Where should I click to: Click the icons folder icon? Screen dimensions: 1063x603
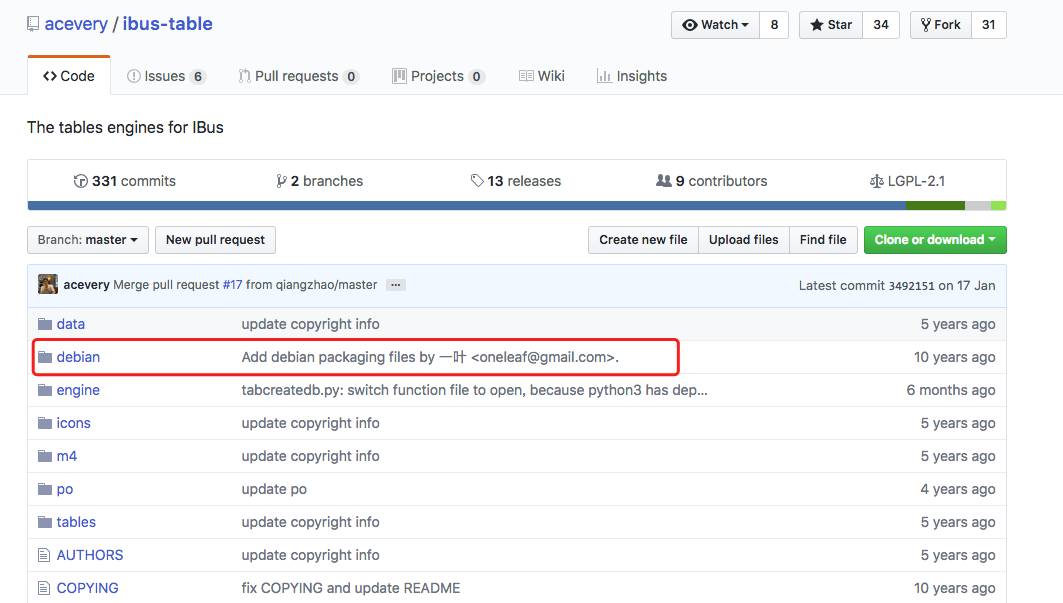coord(45,423)
